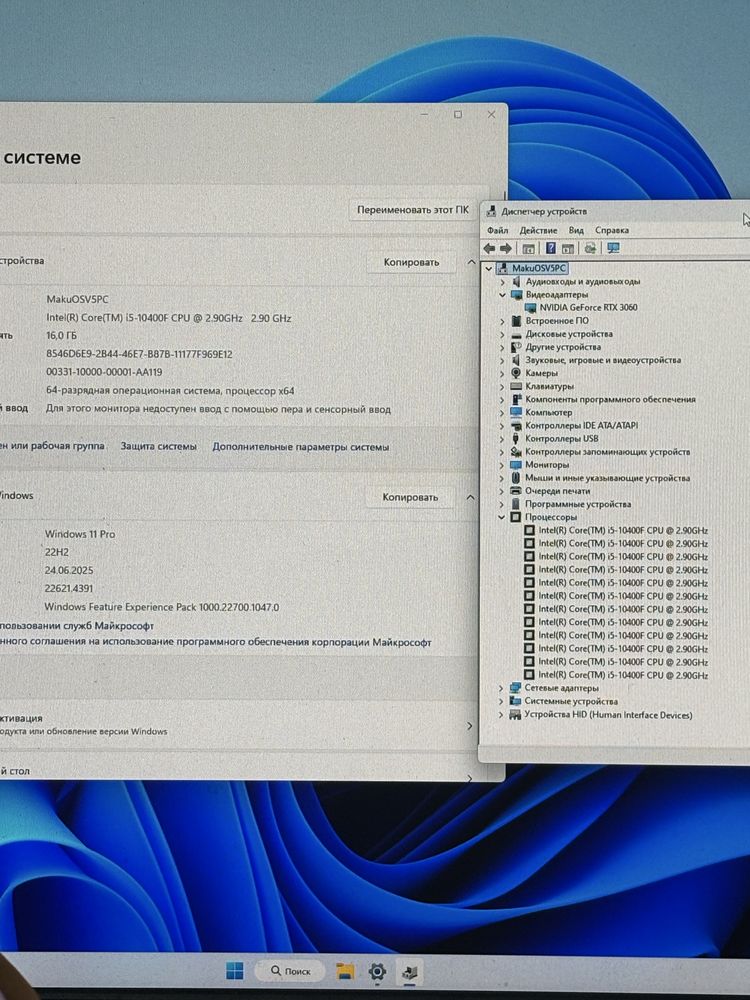Open the Файл menu
This screenshot has width=750, height=1000.
click(x=497, y=230)
